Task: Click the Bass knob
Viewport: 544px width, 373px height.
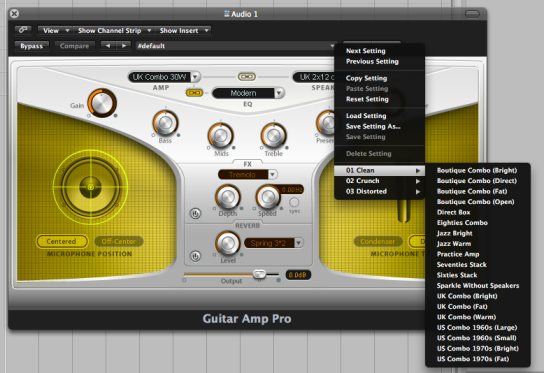Action: pos(165,123)
